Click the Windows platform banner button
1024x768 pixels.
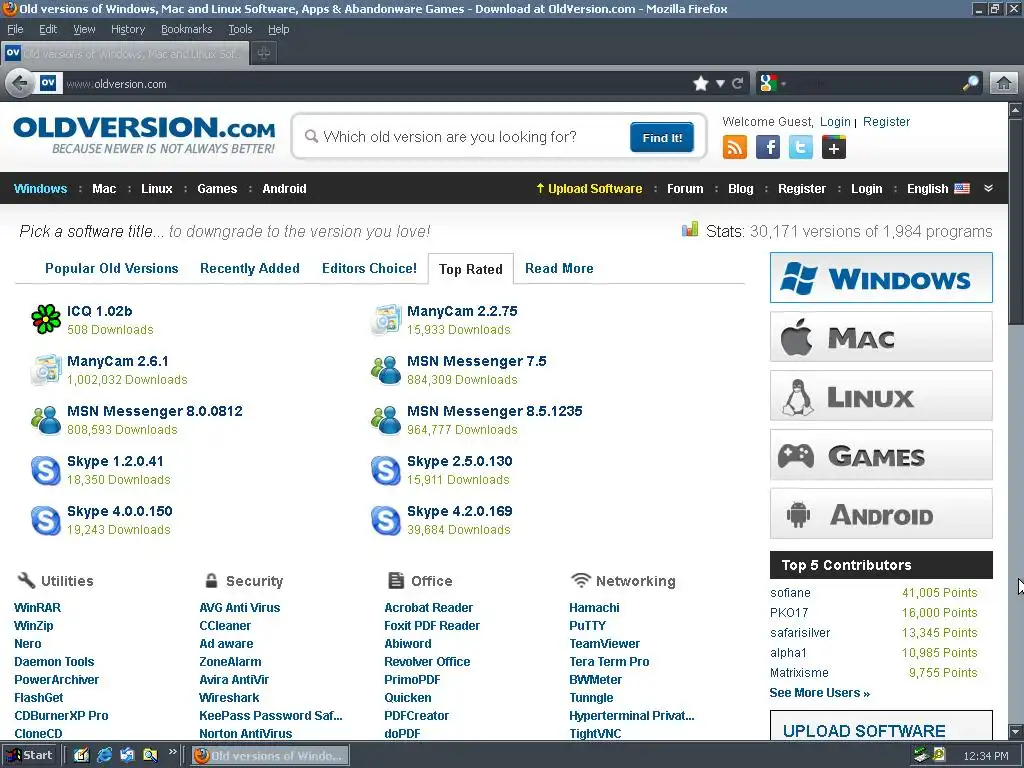pyautogui.click(x=881, y=278)
